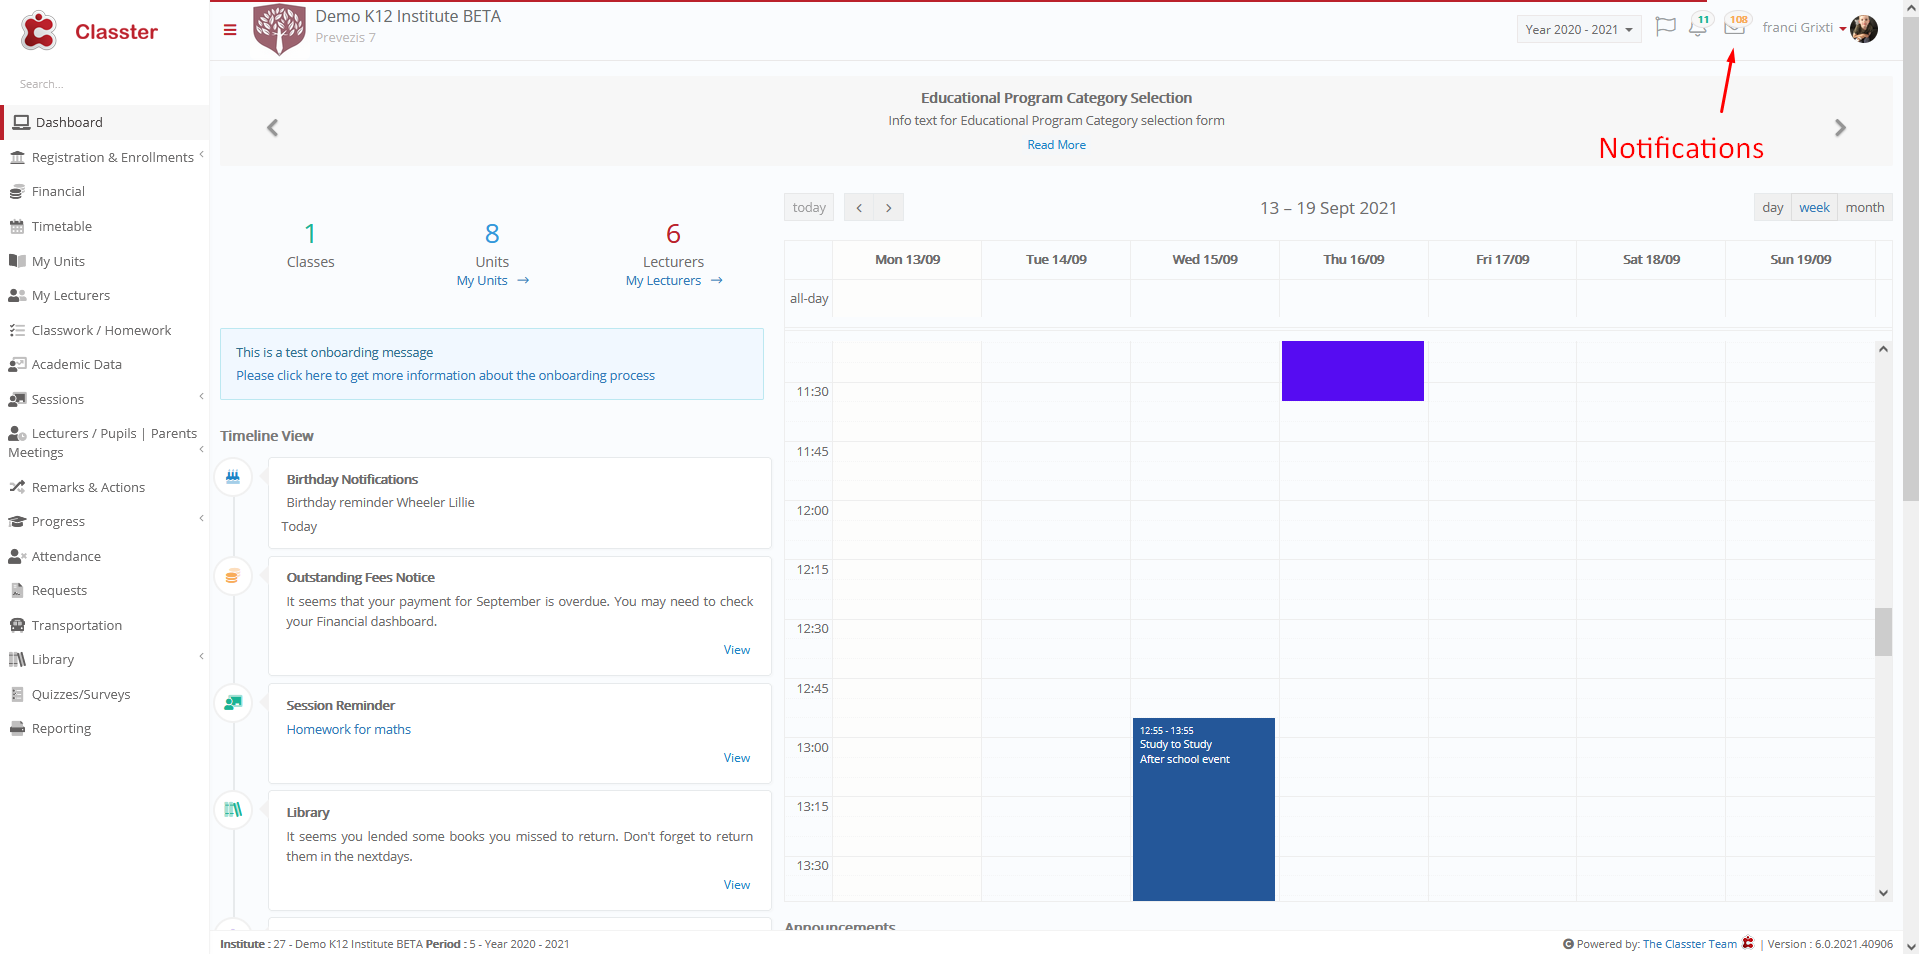
Task: Click View on Library timeline card
Action: click(737, 885)
